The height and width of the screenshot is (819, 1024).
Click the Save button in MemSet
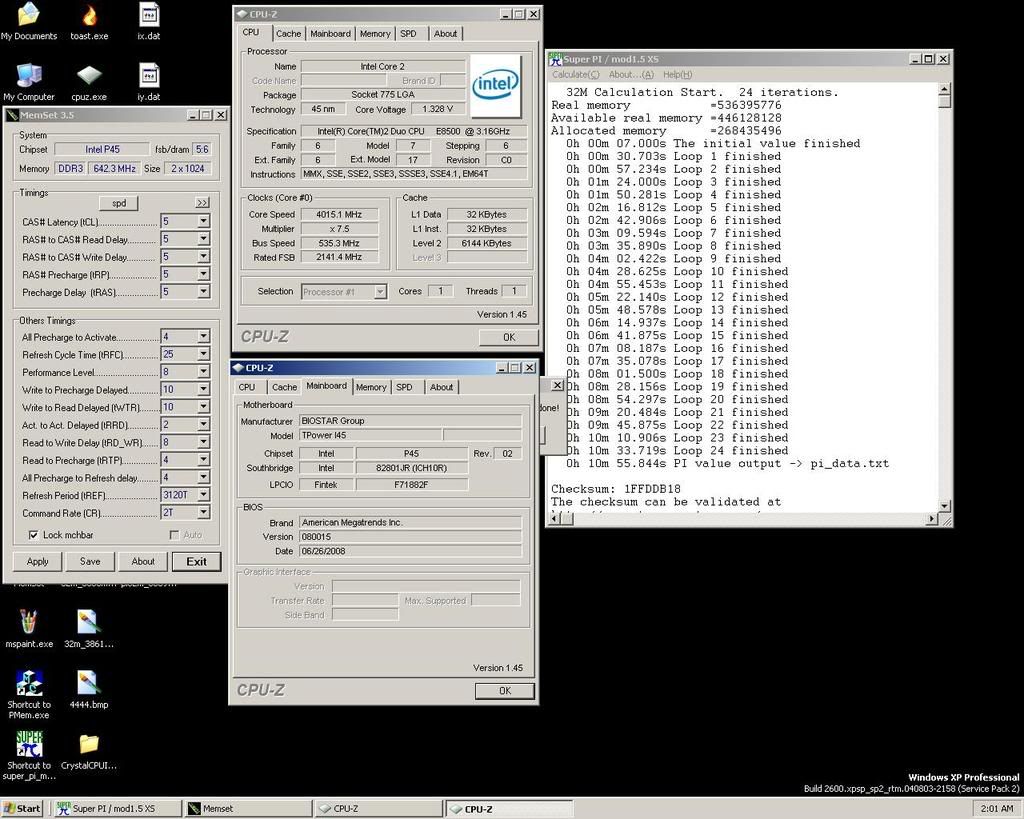[90, 562]
